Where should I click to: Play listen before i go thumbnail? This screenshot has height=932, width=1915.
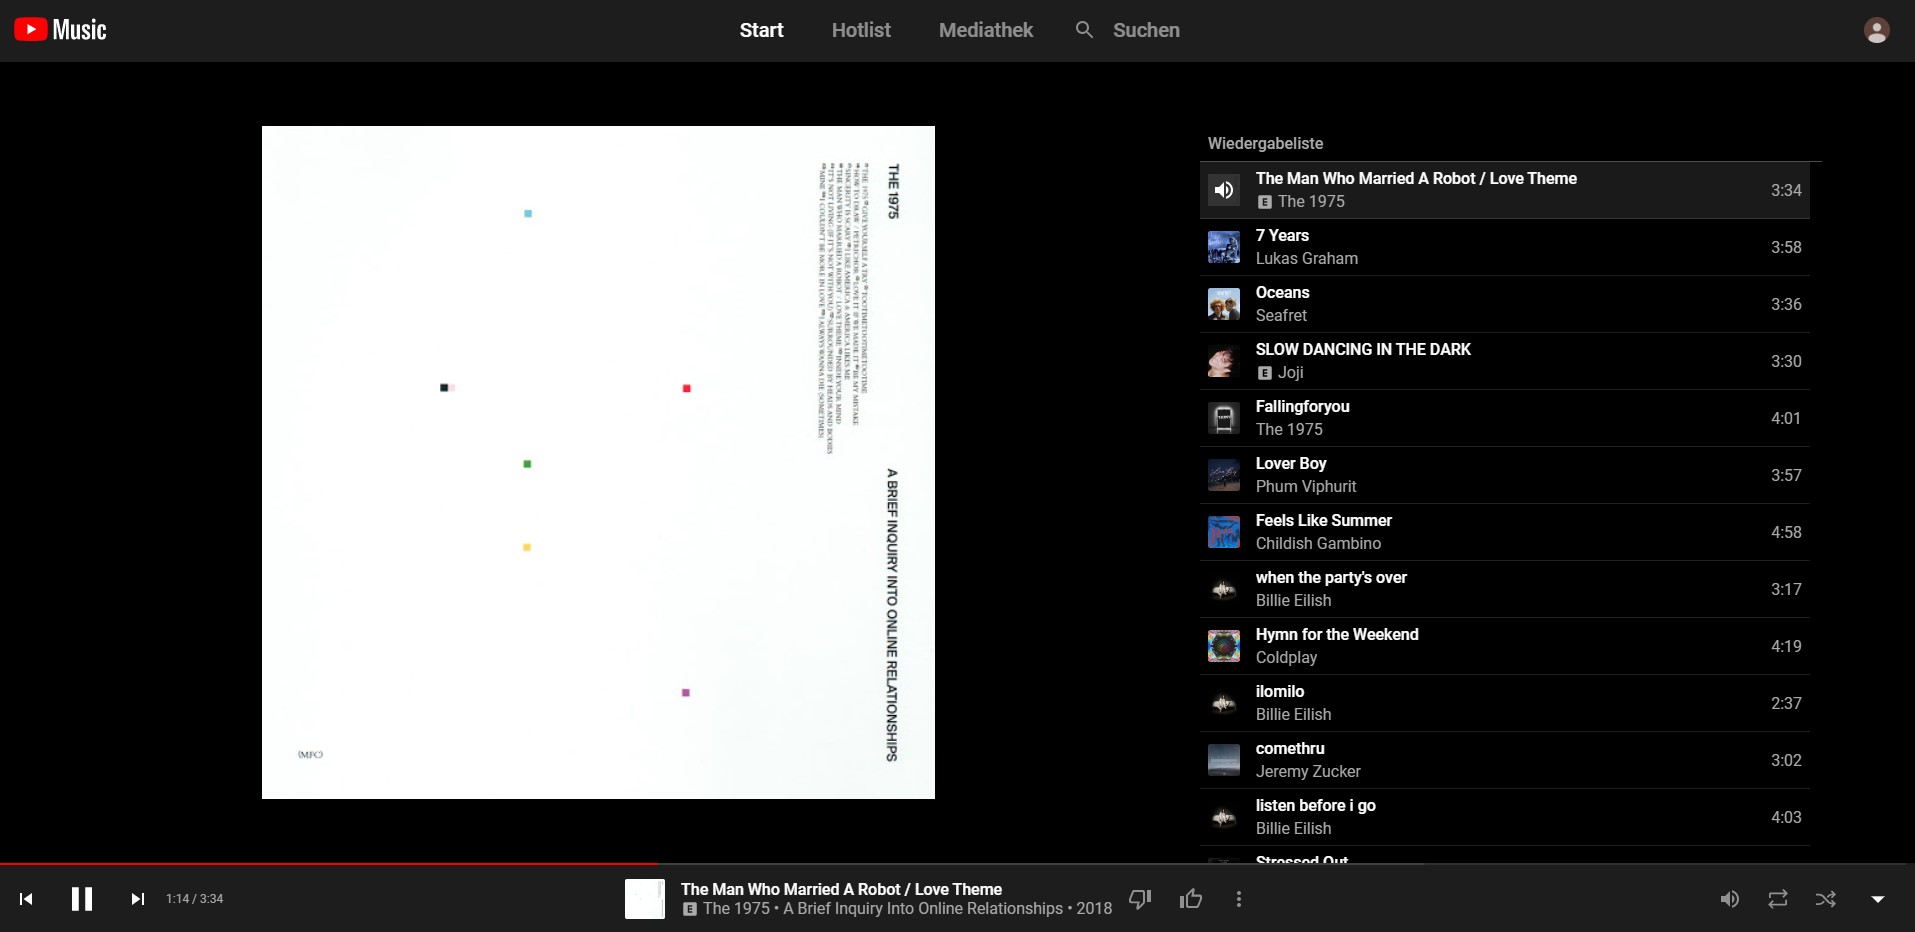(x=1224, y=817)
